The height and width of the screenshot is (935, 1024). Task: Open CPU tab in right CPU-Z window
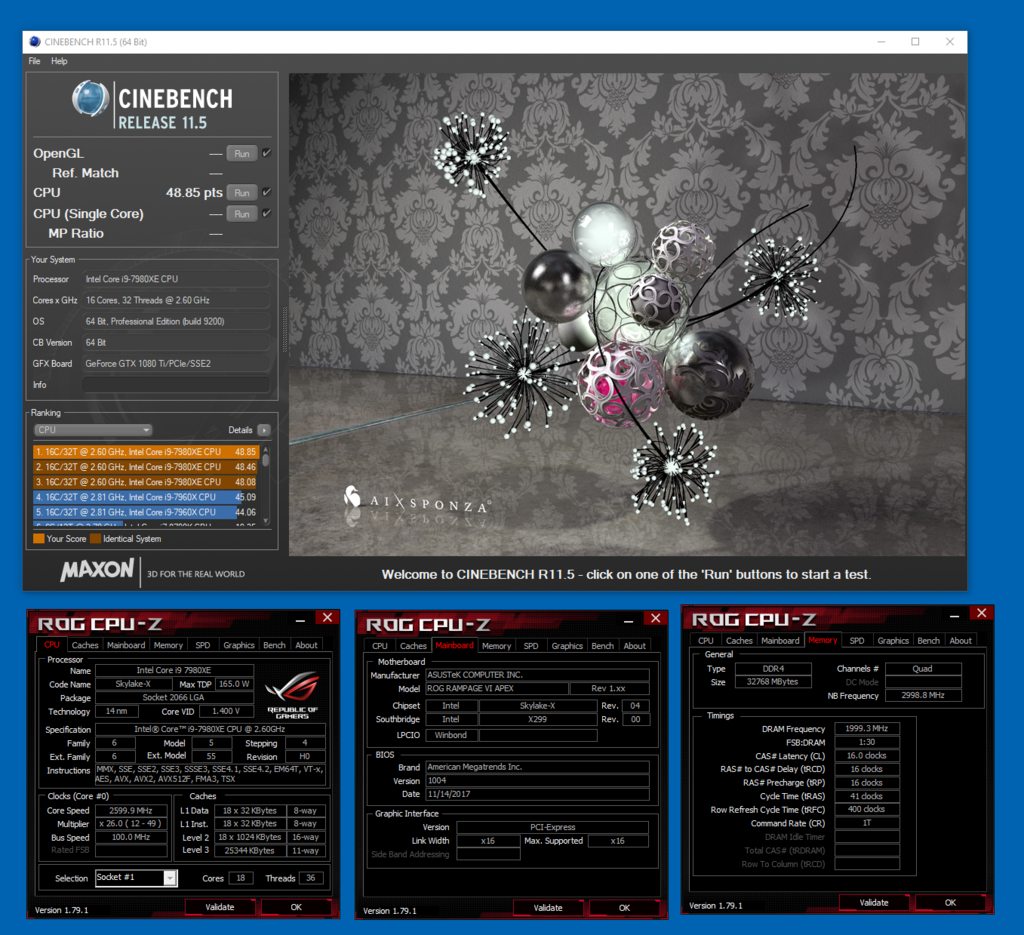click(x=706, y=641)
